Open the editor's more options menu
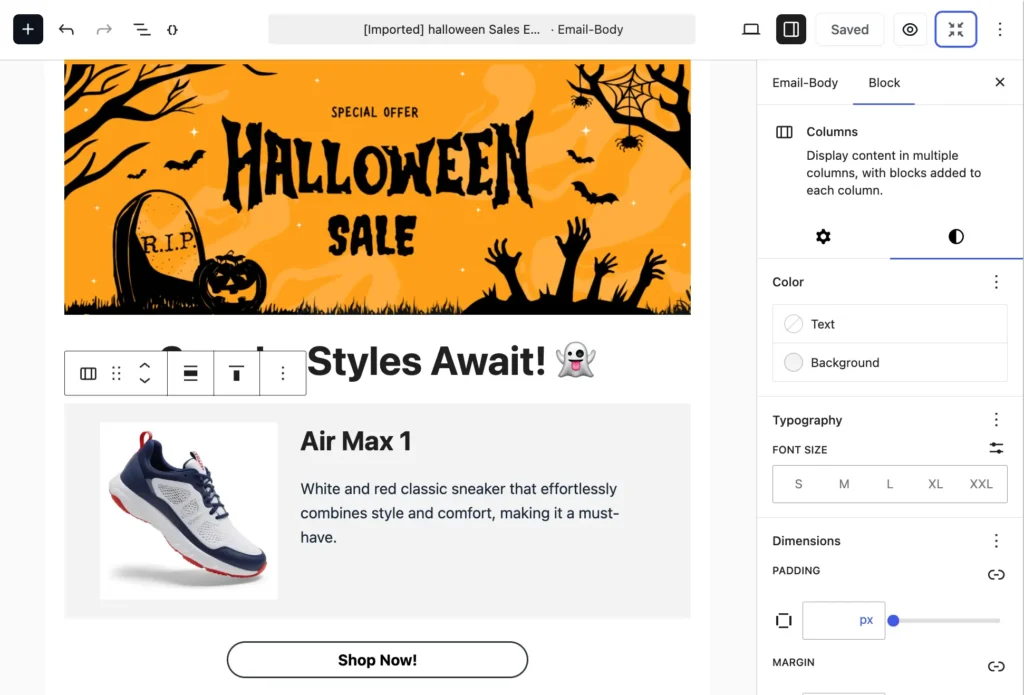This screenshot has width=1024, height=695. tap(999, 29)
